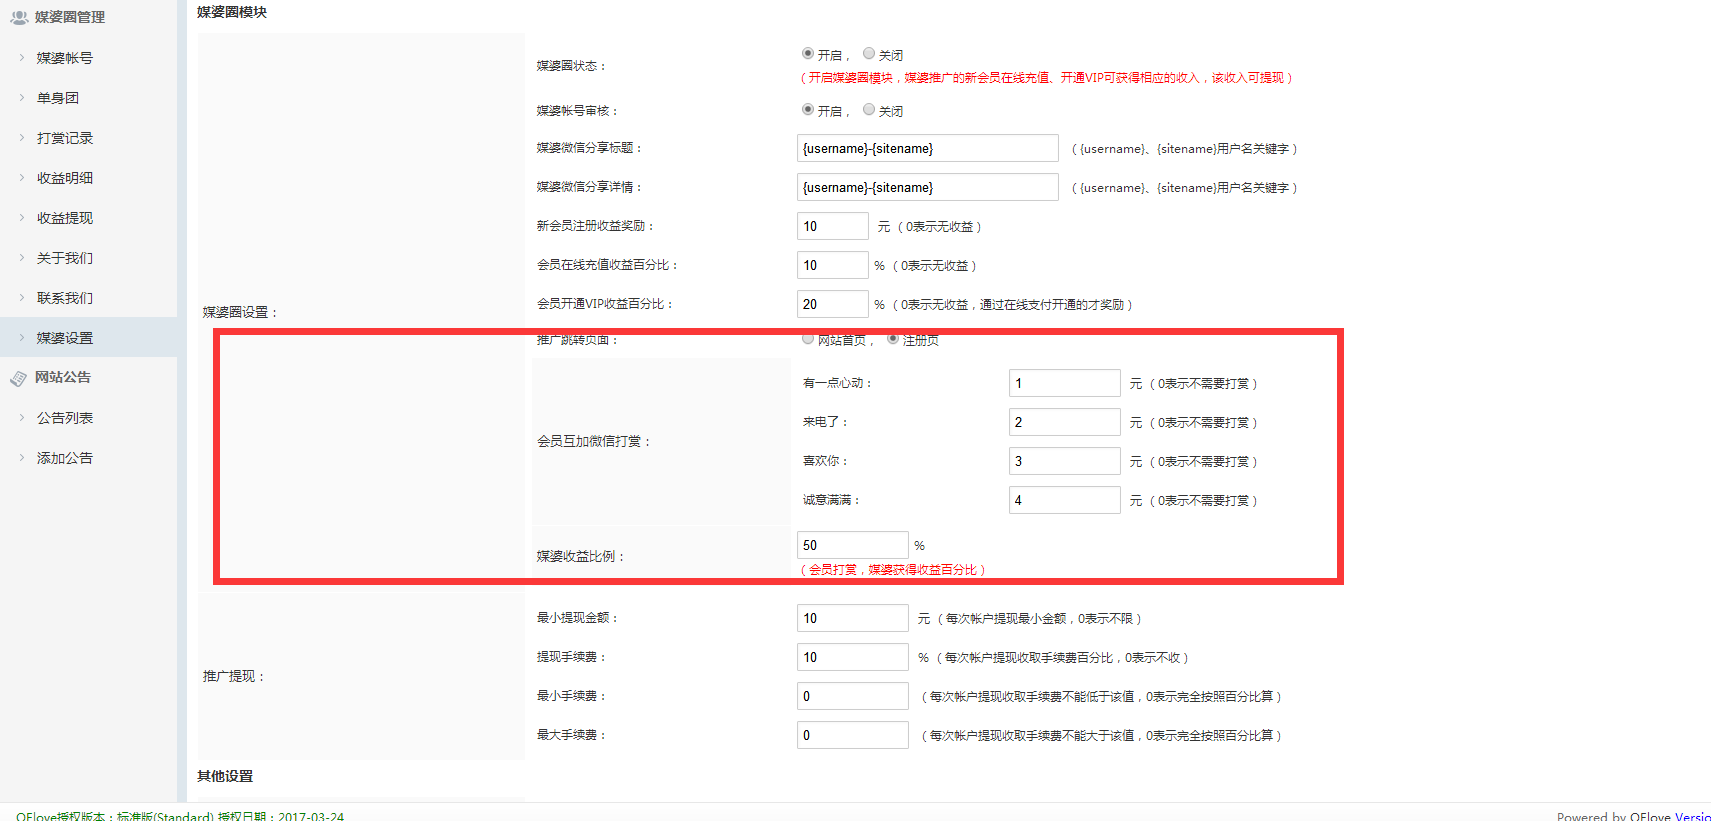This screenshot has height=821, width=1711.
Task: Set 媒婆圈状态 to 开启
Action: [x=808, y=53]
